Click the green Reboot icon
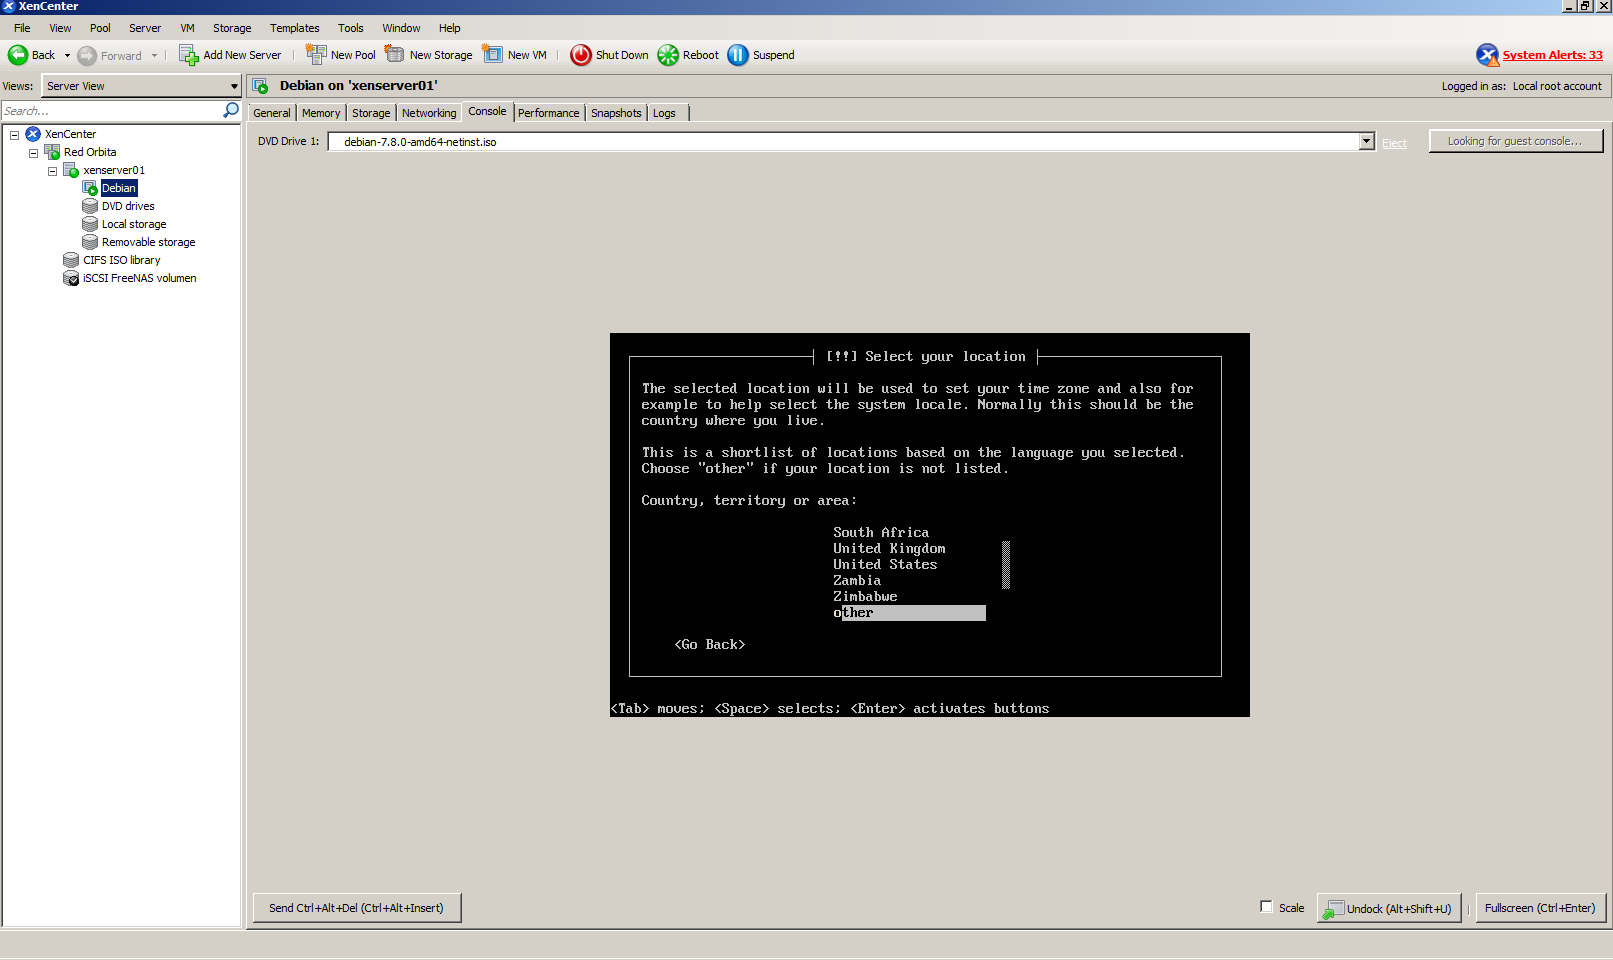 [668, 55]
